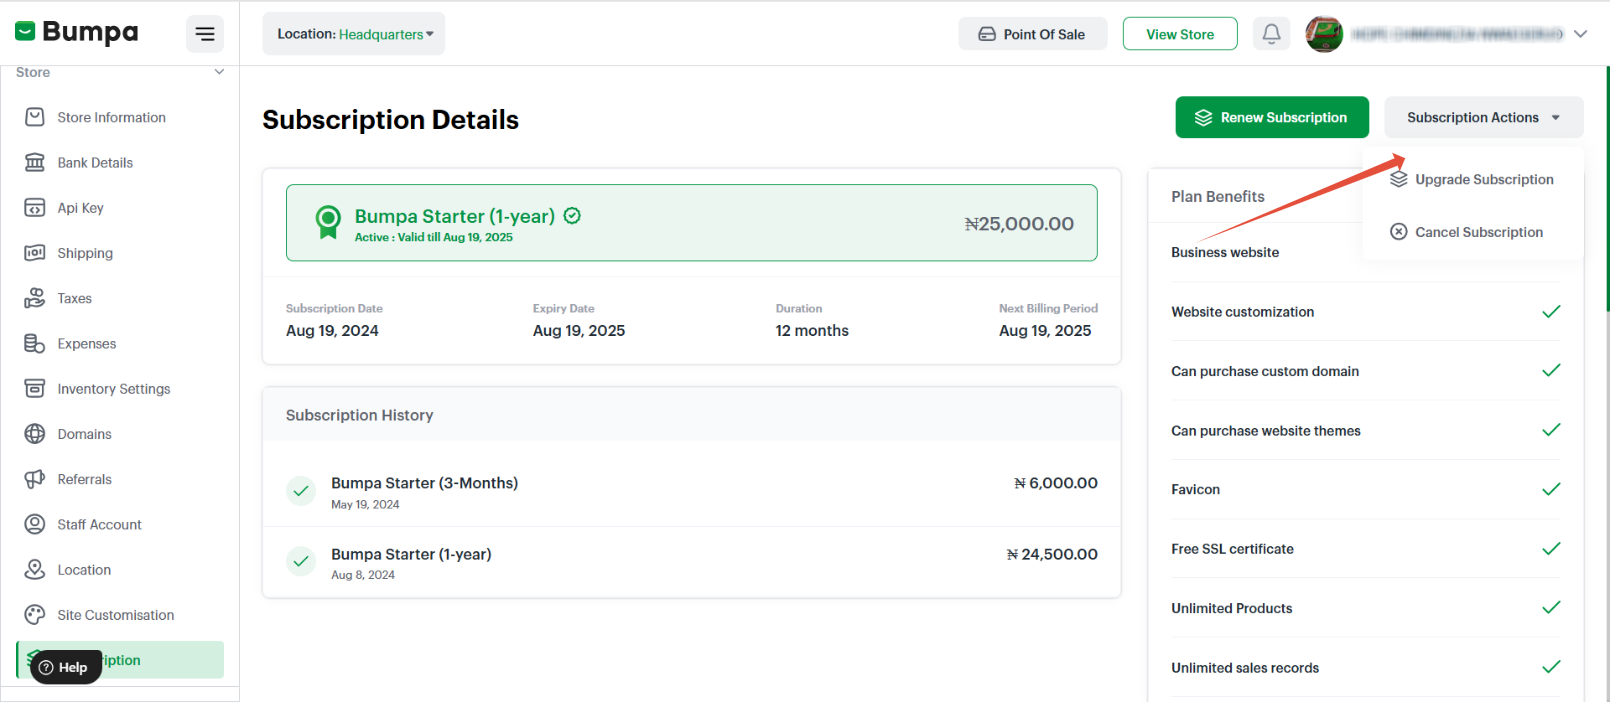Viewport: 1610px width, 702px height.
Task: Click the Expenses sidebar icon
Action: coord(35,344)
